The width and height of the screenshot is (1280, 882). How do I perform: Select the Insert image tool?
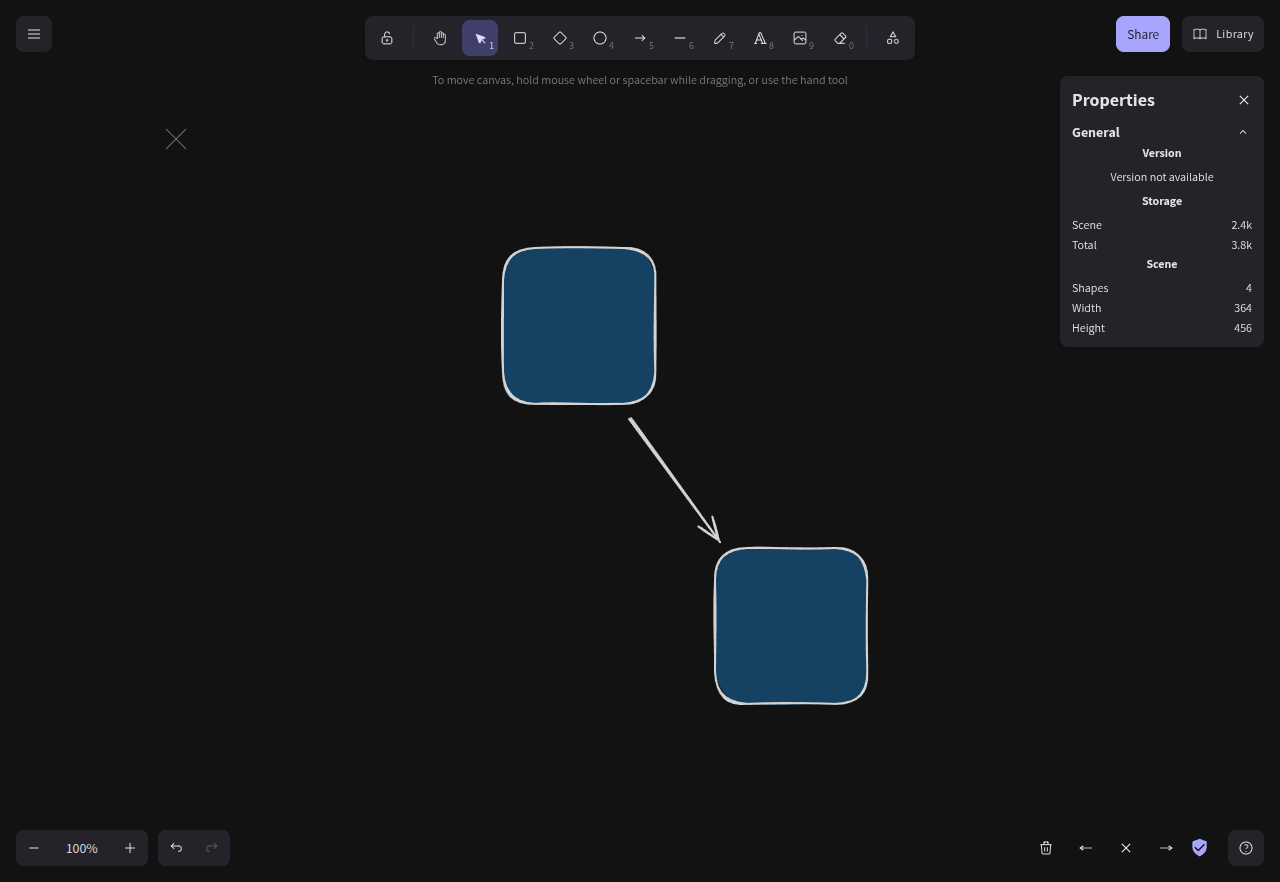[x=800, y=38]
